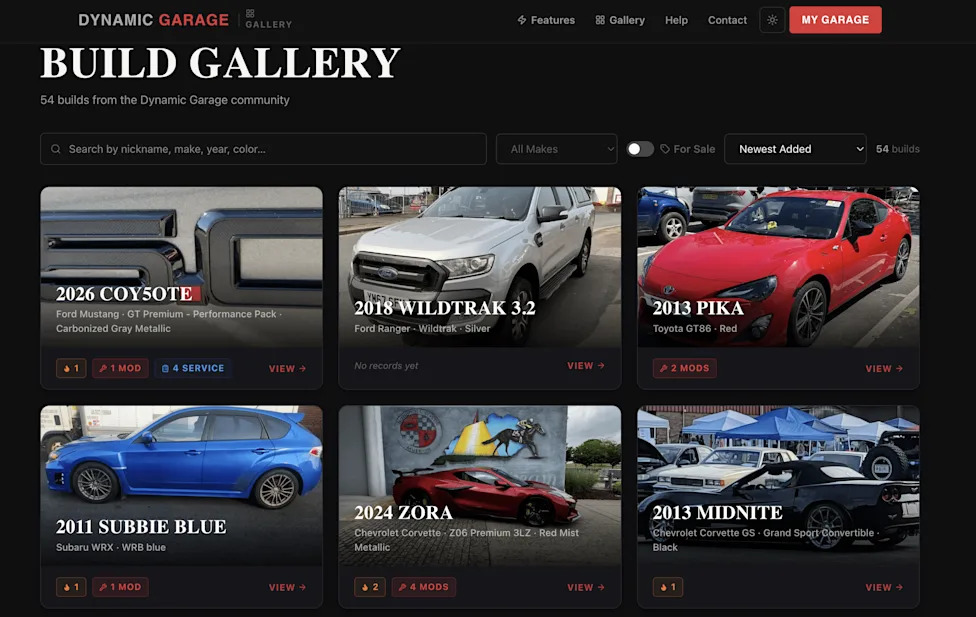Click the 2011 SUBBIE BLUE title
Viewport: 976px width, 617px height.
[x=141, y=527]
